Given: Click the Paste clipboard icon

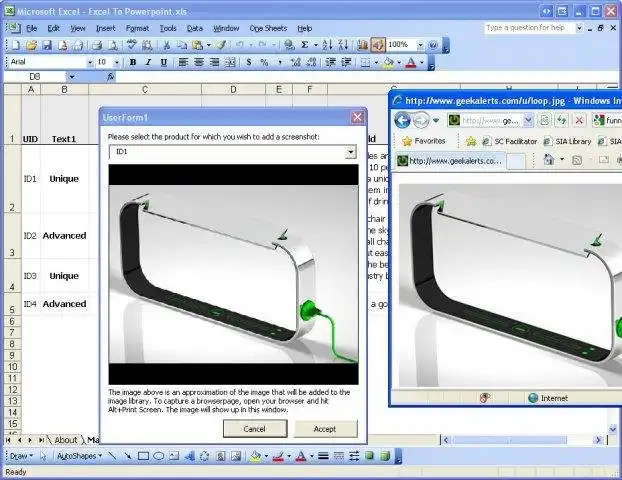Looking at the screenshot, I should pyautogui.click(x=197, y=45).
